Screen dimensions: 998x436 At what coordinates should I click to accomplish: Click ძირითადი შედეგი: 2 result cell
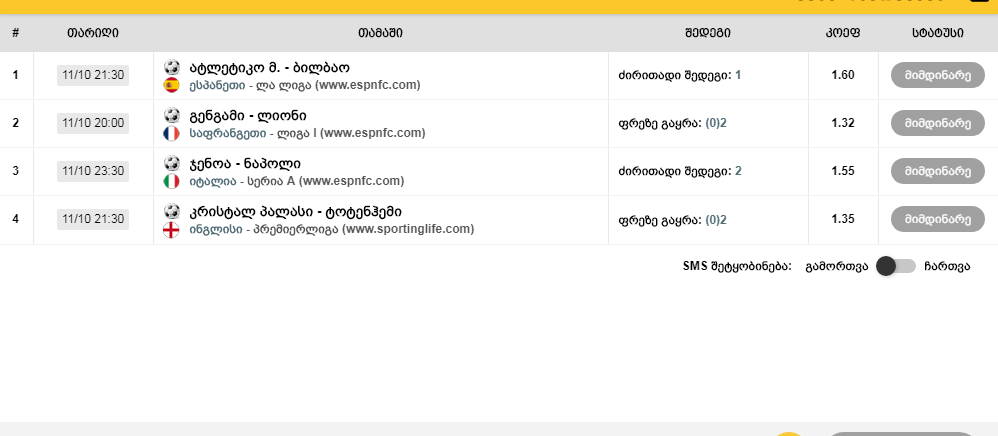pos(680,171)
